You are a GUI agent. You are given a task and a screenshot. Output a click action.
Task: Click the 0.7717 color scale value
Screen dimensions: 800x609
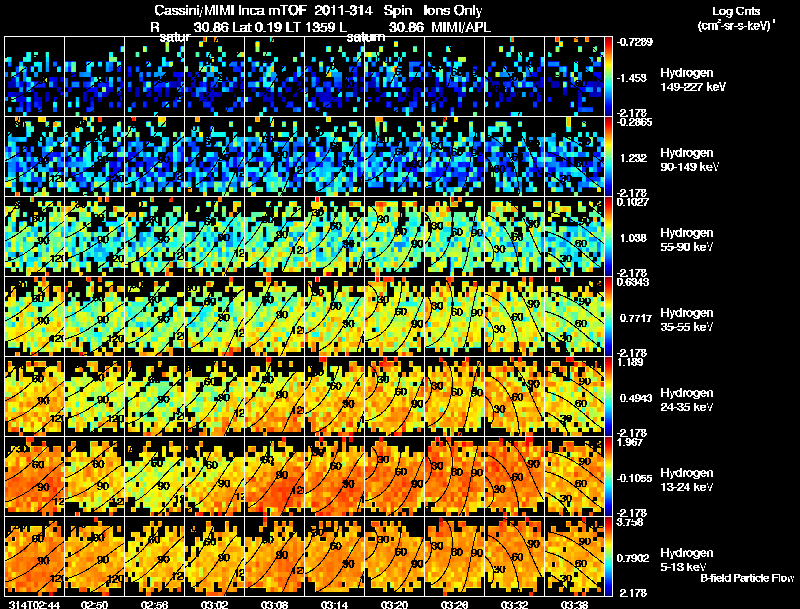pyautogui.click(x=635, y=318)
